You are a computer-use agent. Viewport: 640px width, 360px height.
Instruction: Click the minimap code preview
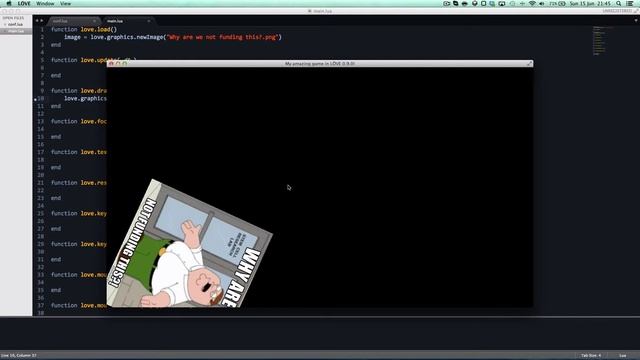click(602, 40)
